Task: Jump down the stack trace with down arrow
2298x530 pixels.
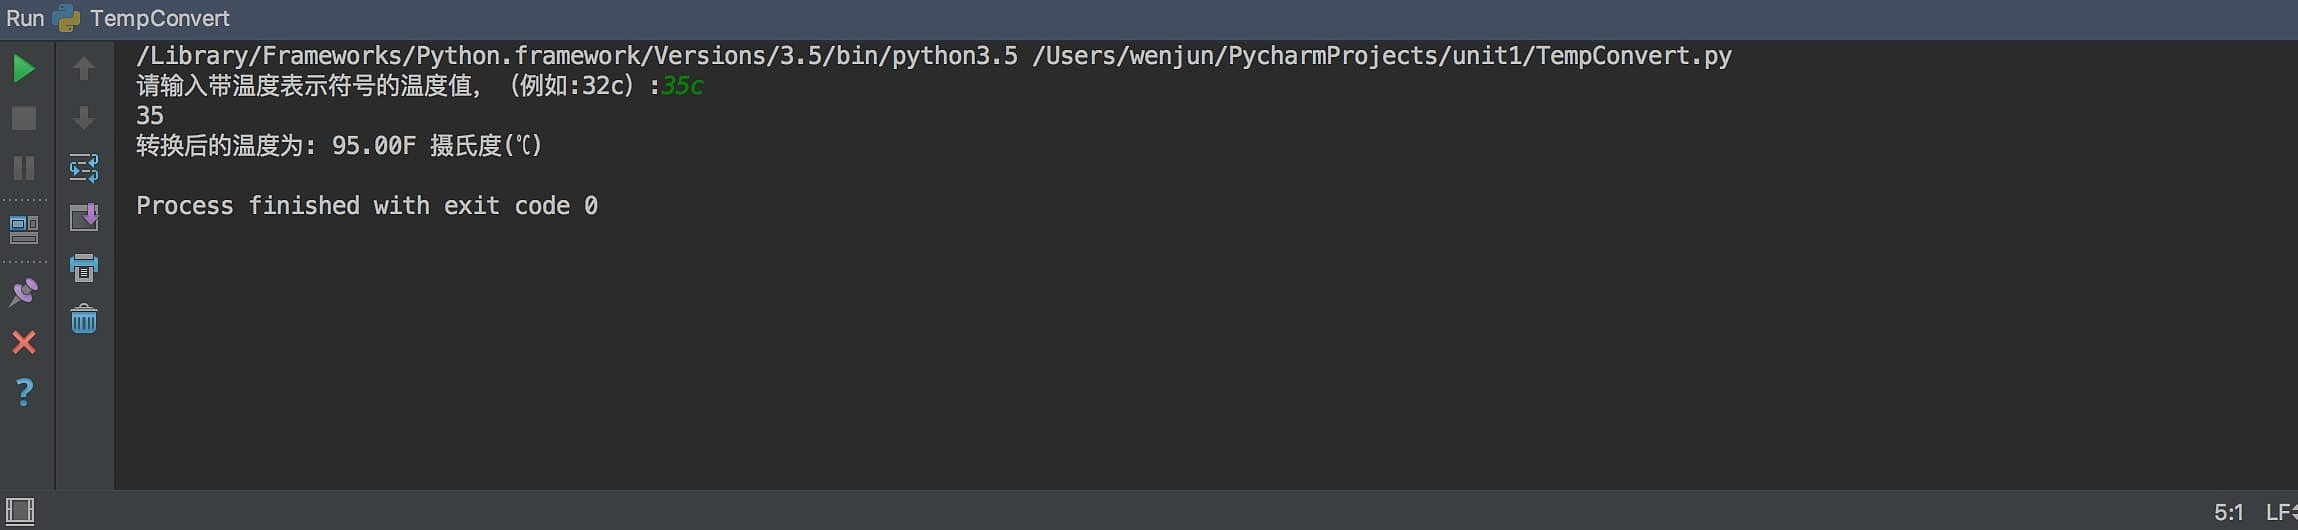Action: [x=84, y=118]
